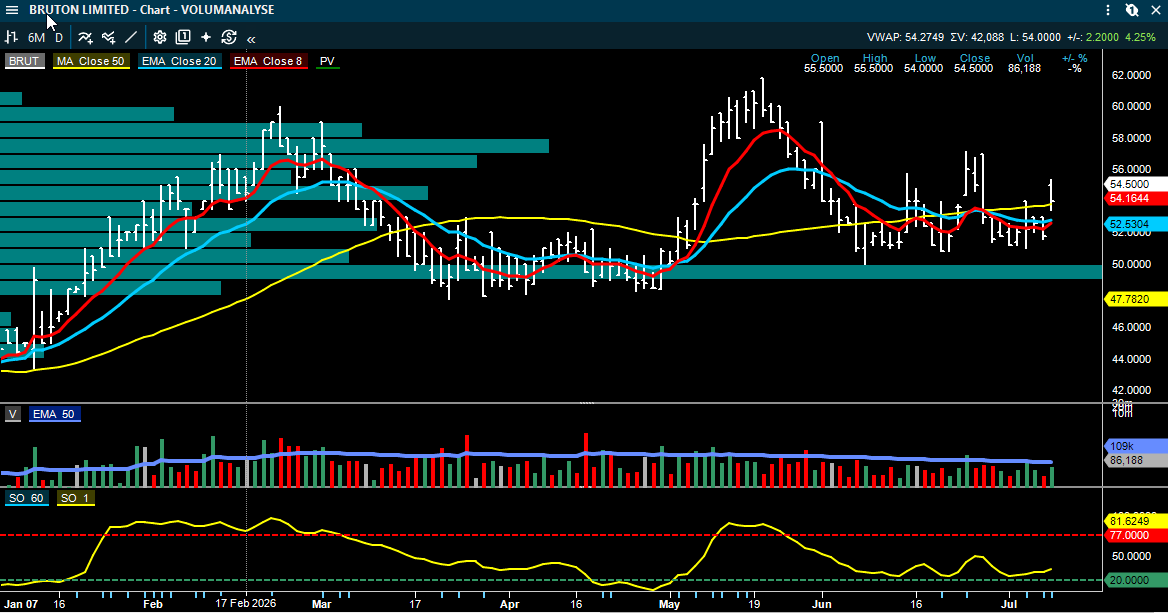1168x613 pixels.
Task: Close the chart window
Action: [1156, 10]
